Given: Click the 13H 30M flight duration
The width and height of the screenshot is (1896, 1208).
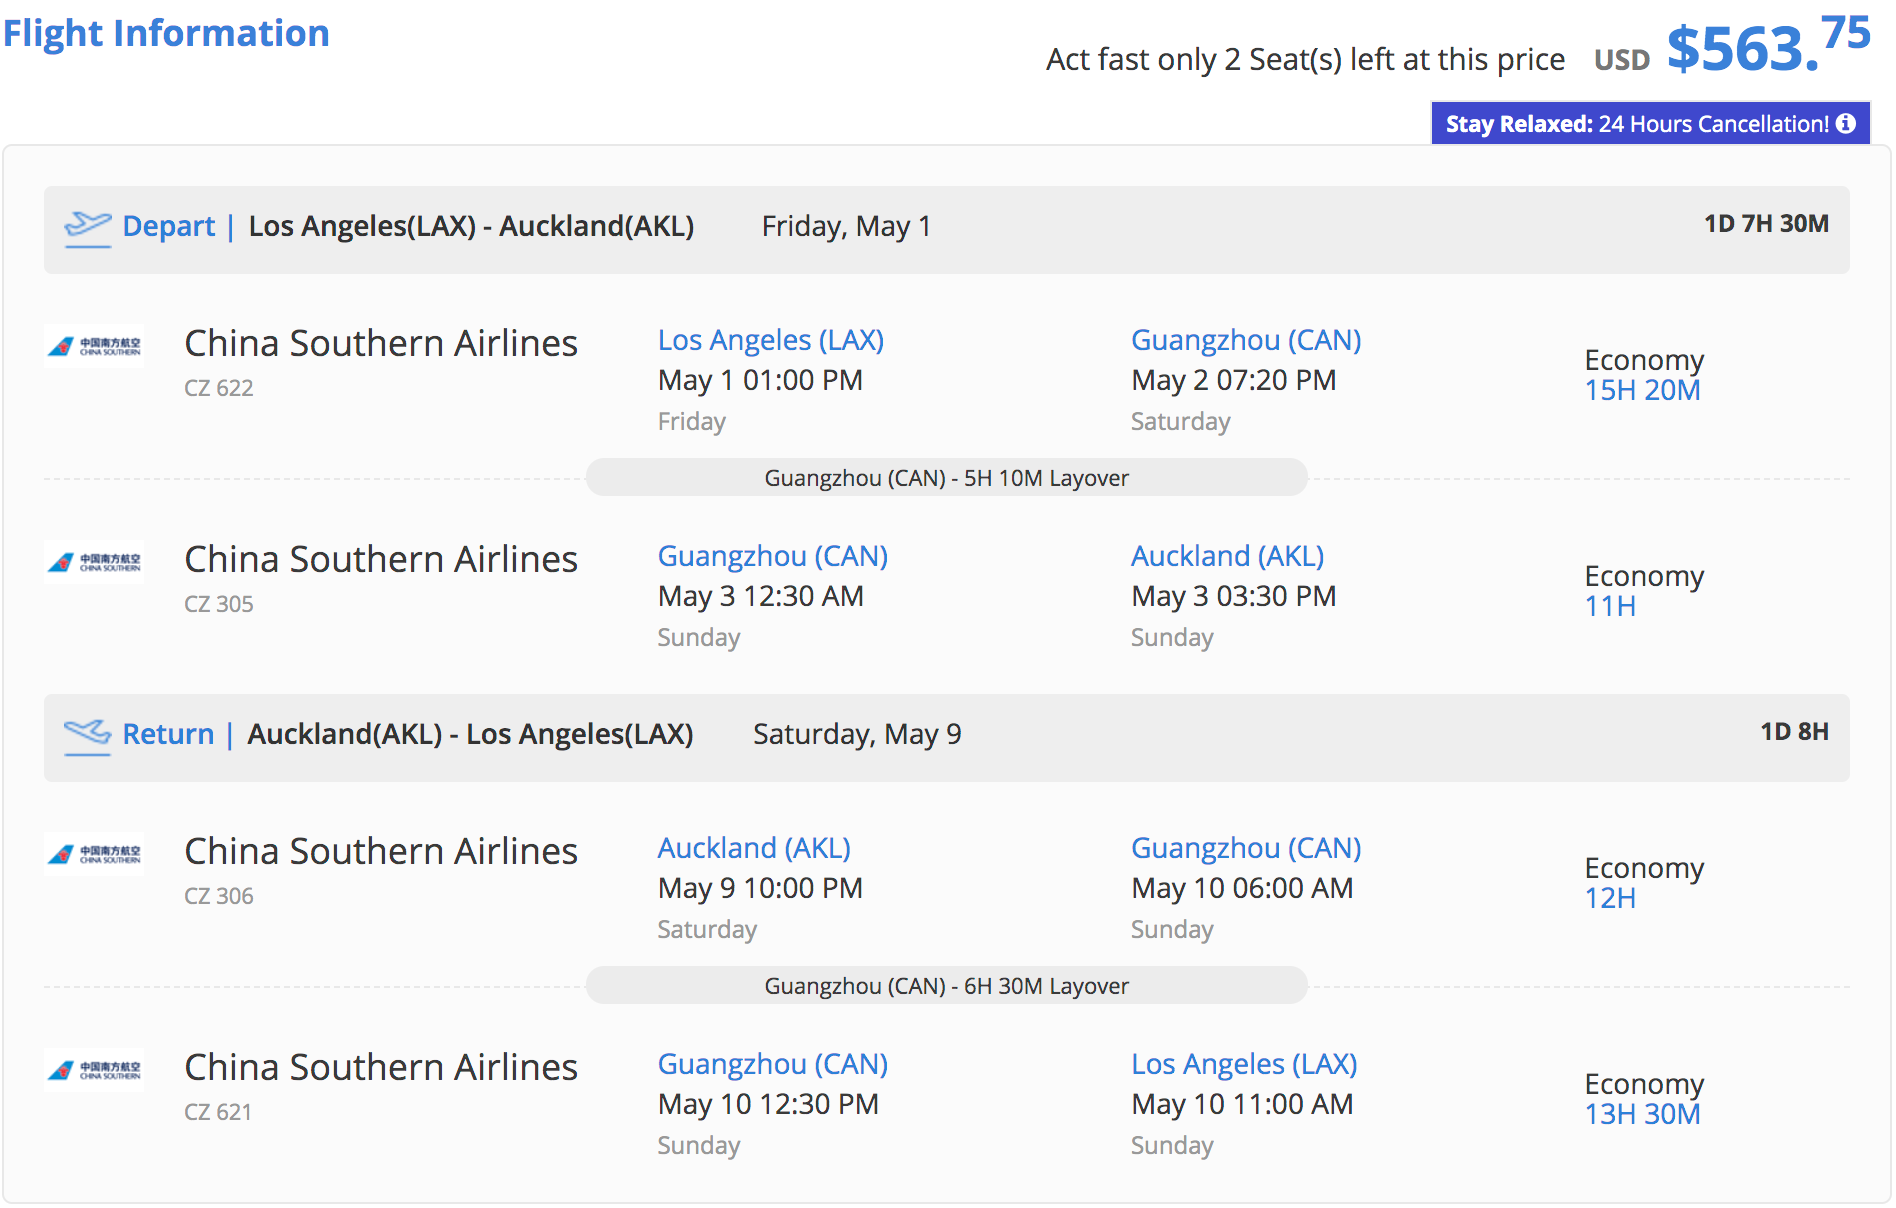Looking at the screenshot, I should tap(1642, 1114).
